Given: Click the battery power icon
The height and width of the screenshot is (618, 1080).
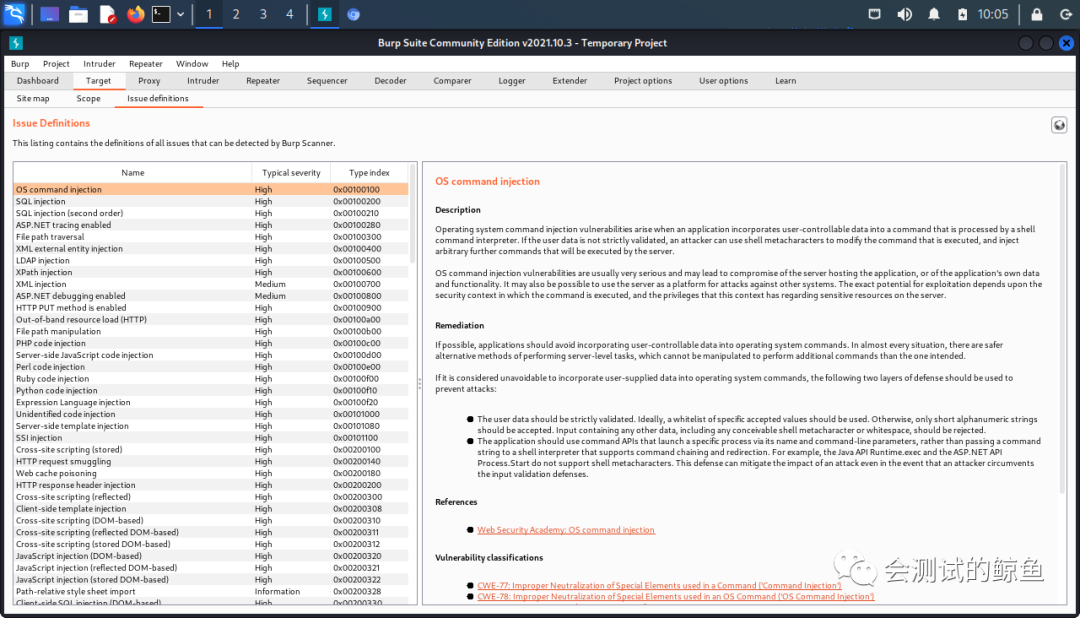Looking at the screenshot, I should [962, 14].
